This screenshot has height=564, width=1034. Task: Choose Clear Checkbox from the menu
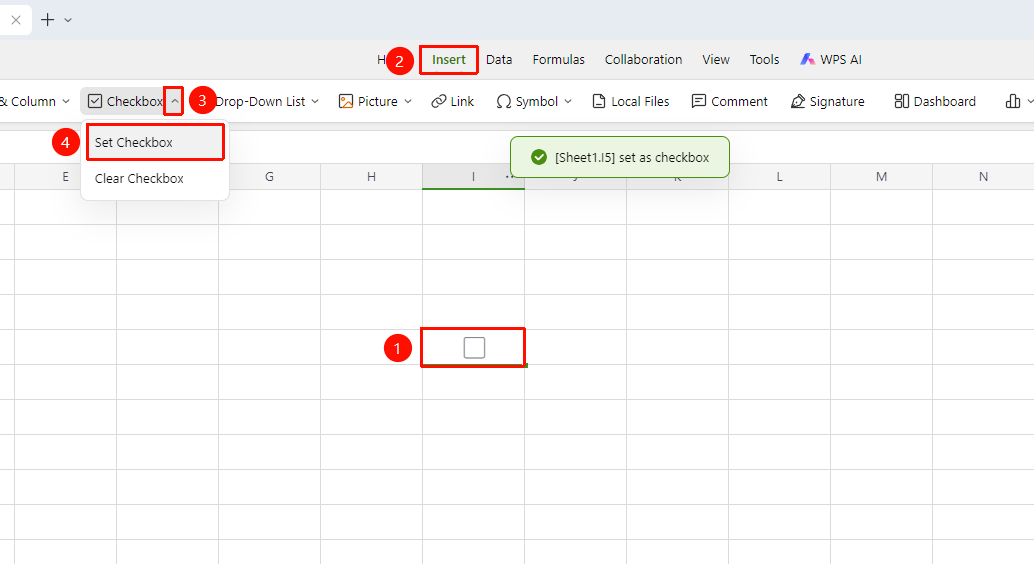tap(155, 179)
